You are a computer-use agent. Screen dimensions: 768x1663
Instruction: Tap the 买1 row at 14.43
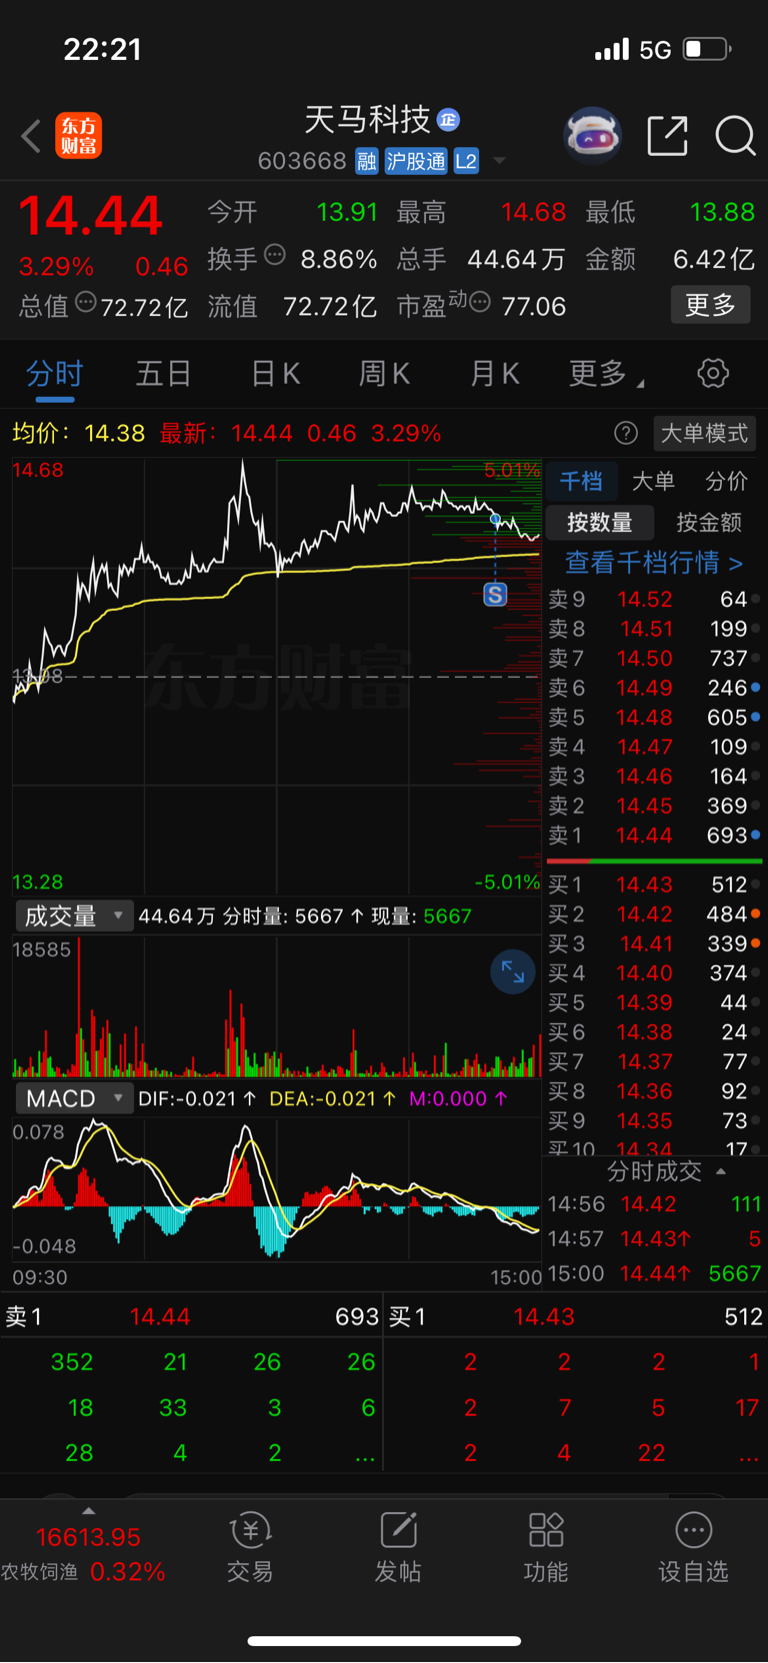click(x=654, y=885)
